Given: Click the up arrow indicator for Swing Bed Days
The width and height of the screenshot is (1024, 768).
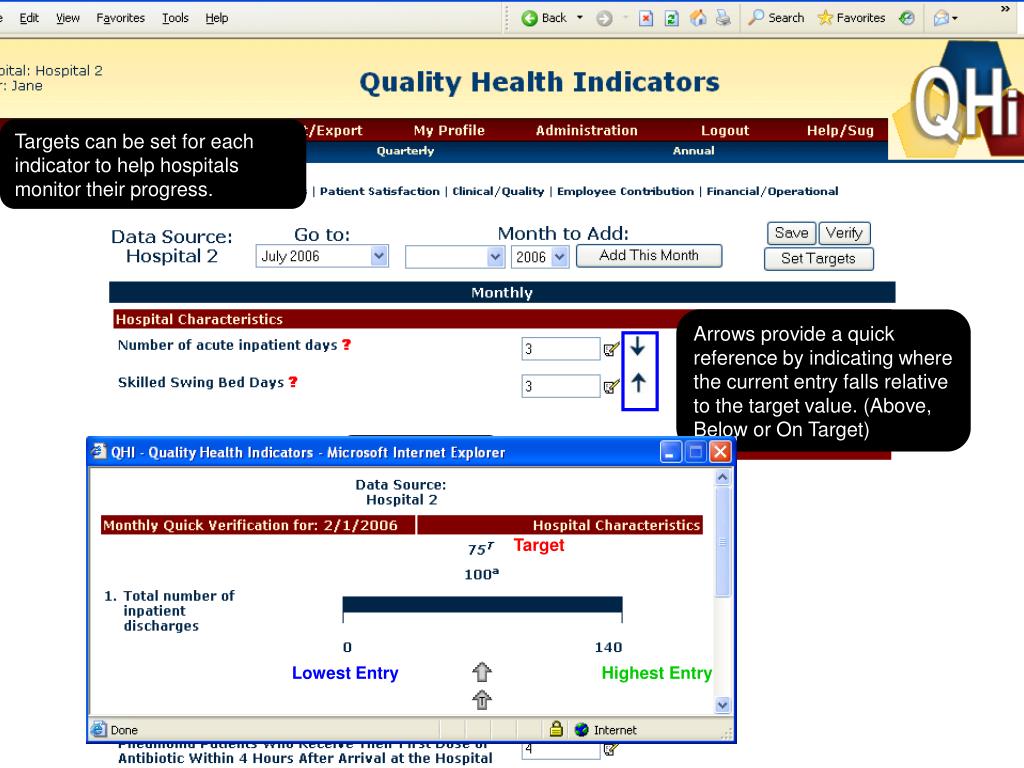Looking at the screenshot, I should tap(638, 383).
